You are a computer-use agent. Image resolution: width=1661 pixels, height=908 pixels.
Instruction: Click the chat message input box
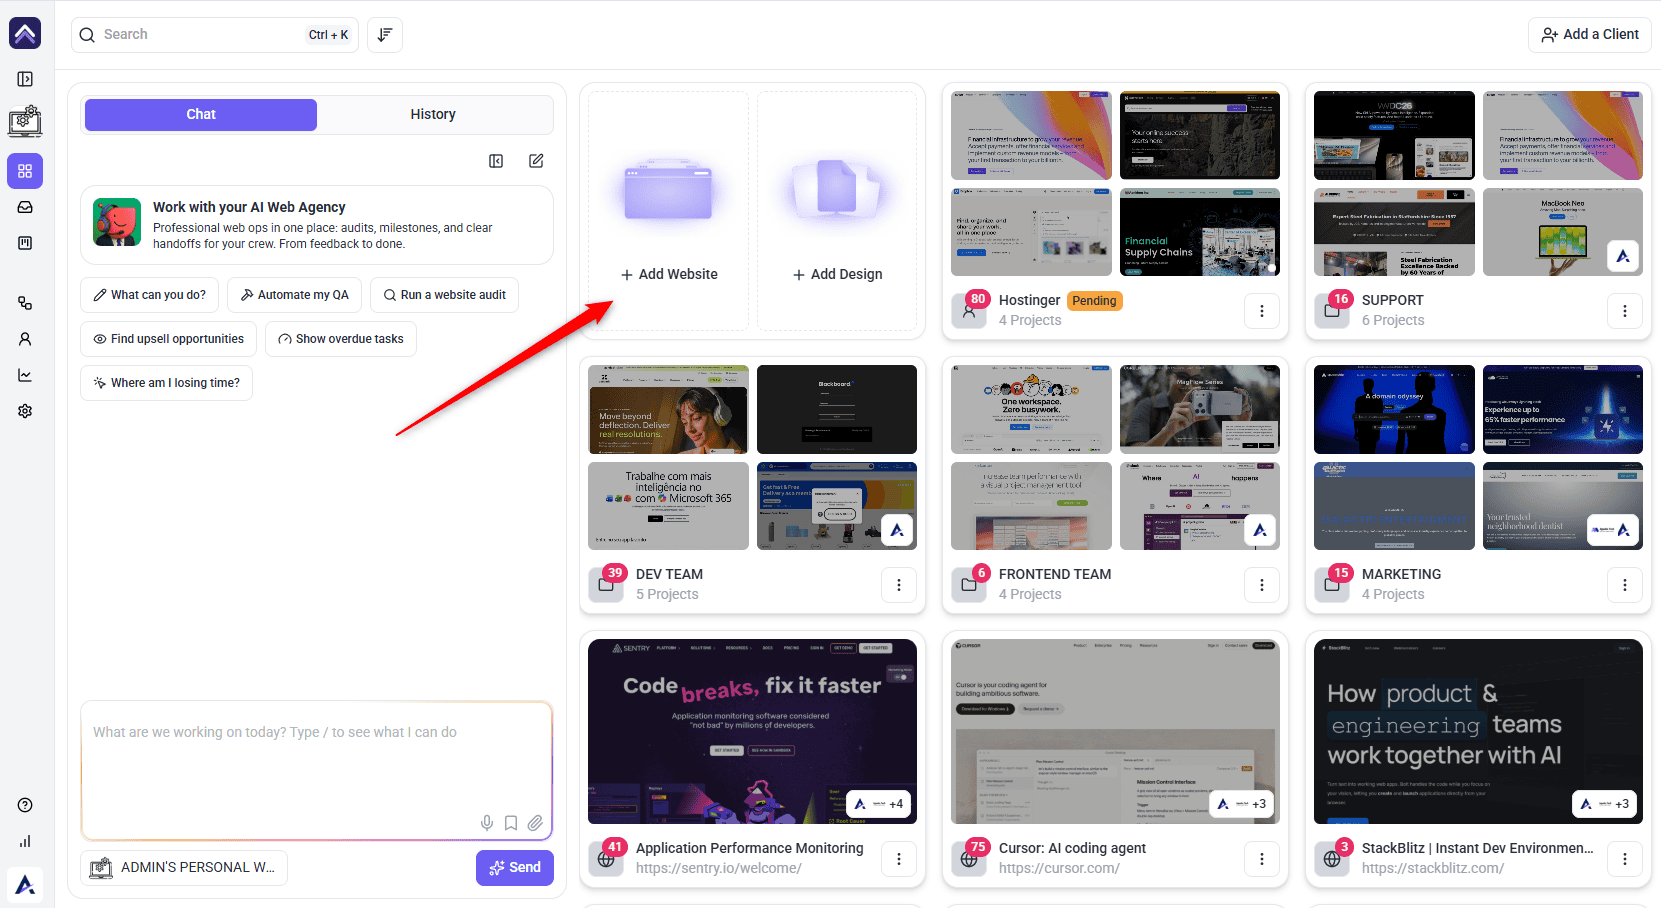point(317,771)
